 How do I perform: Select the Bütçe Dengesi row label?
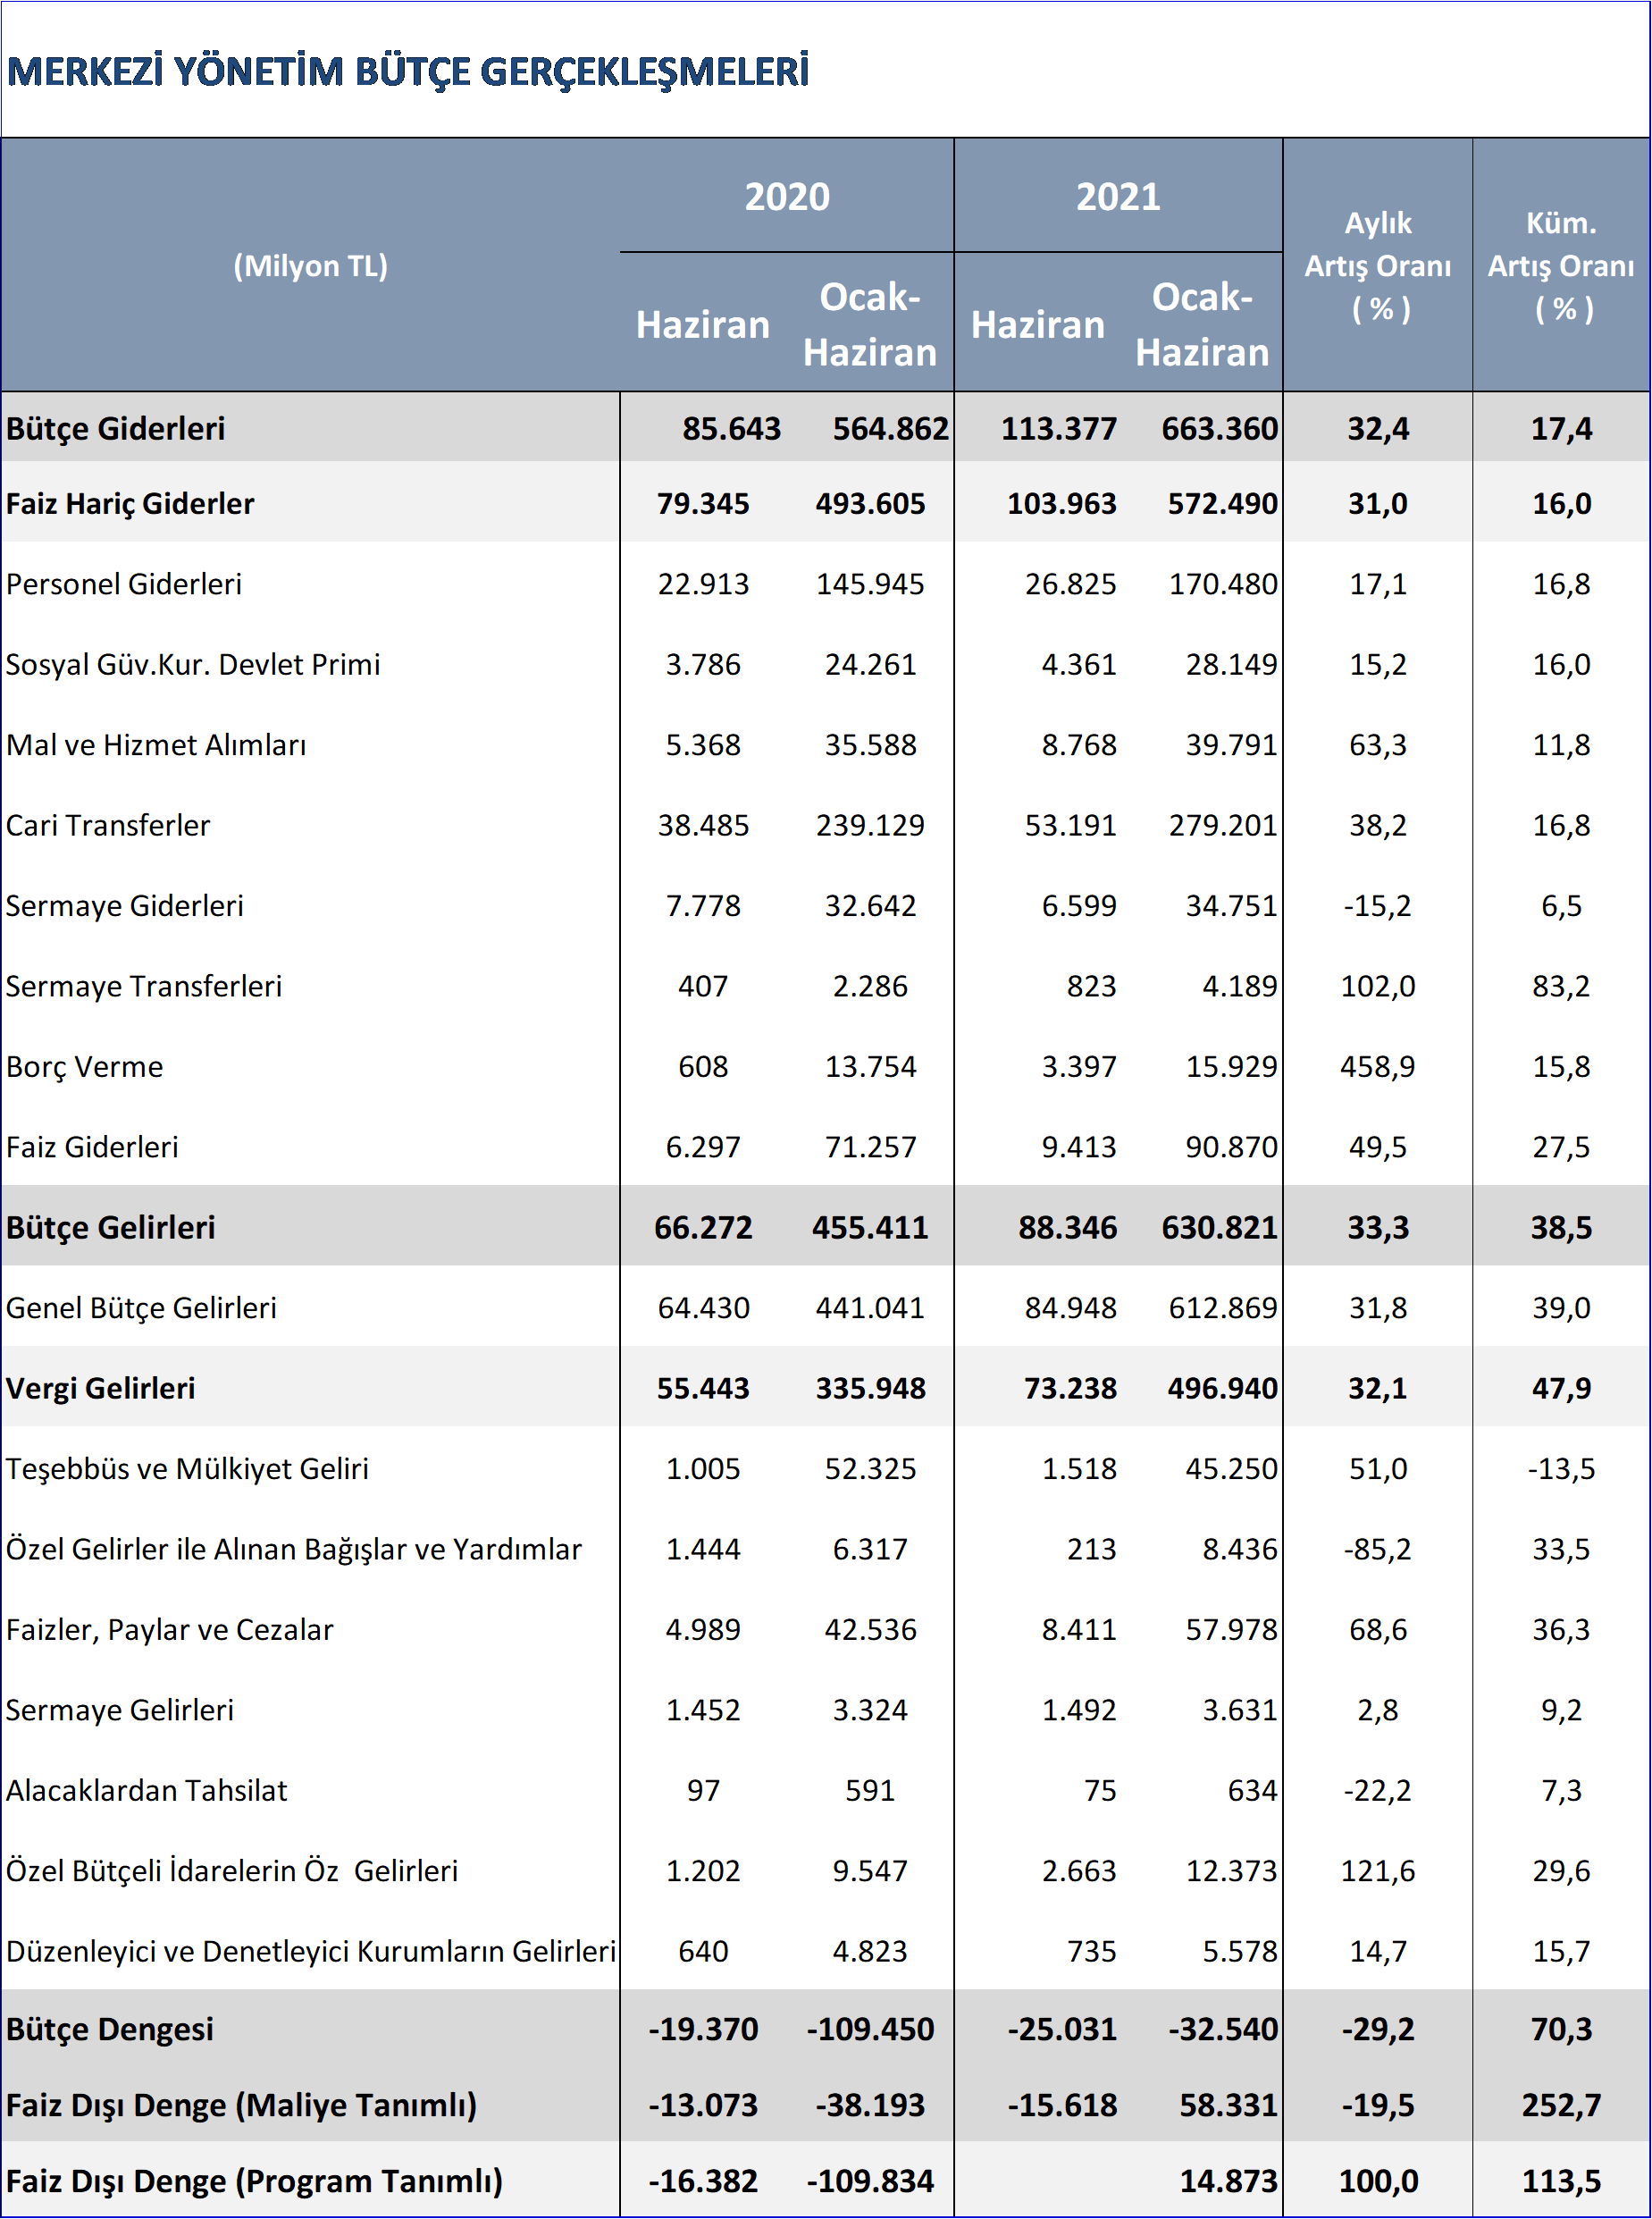[x=110, y=2030]
